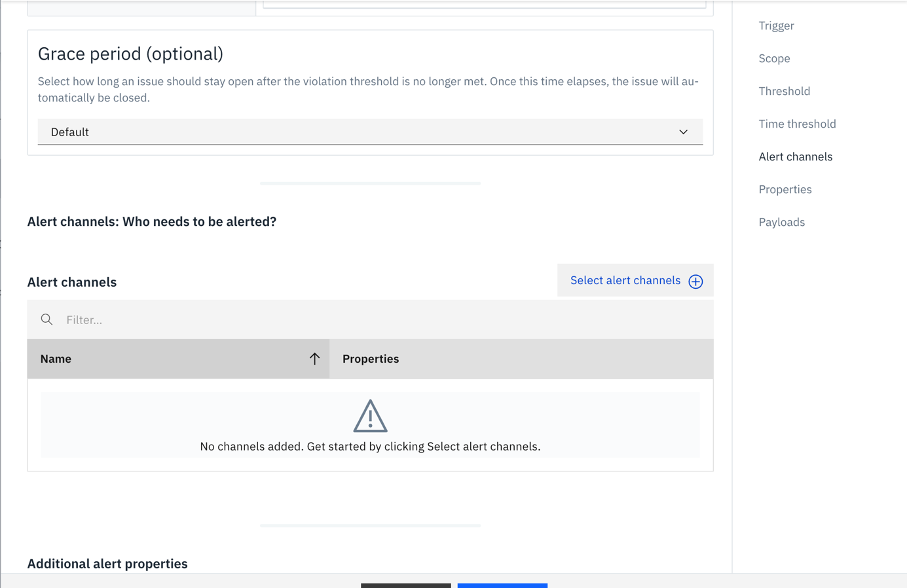Click the dark gray button at page bottom
The image size is (908, 588).
(x=405, y=584)
